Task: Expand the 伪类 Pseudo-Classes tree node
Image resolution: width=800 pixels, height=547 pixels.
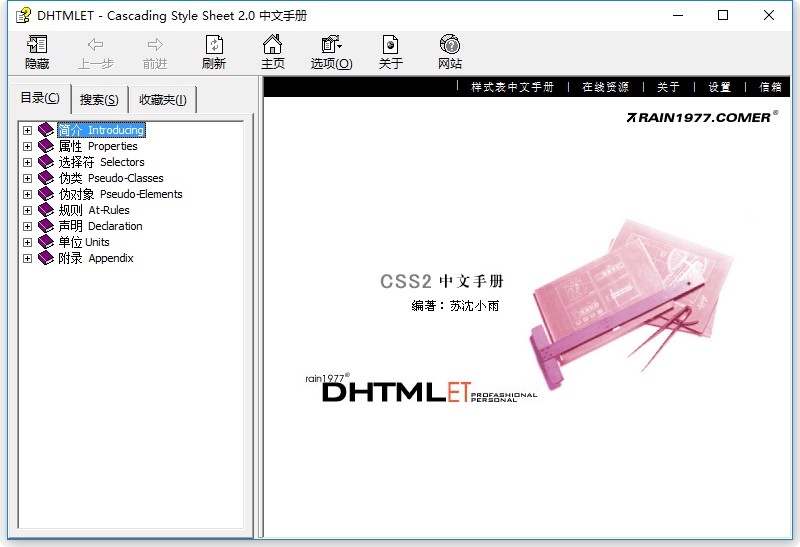Action: point(27,179)
